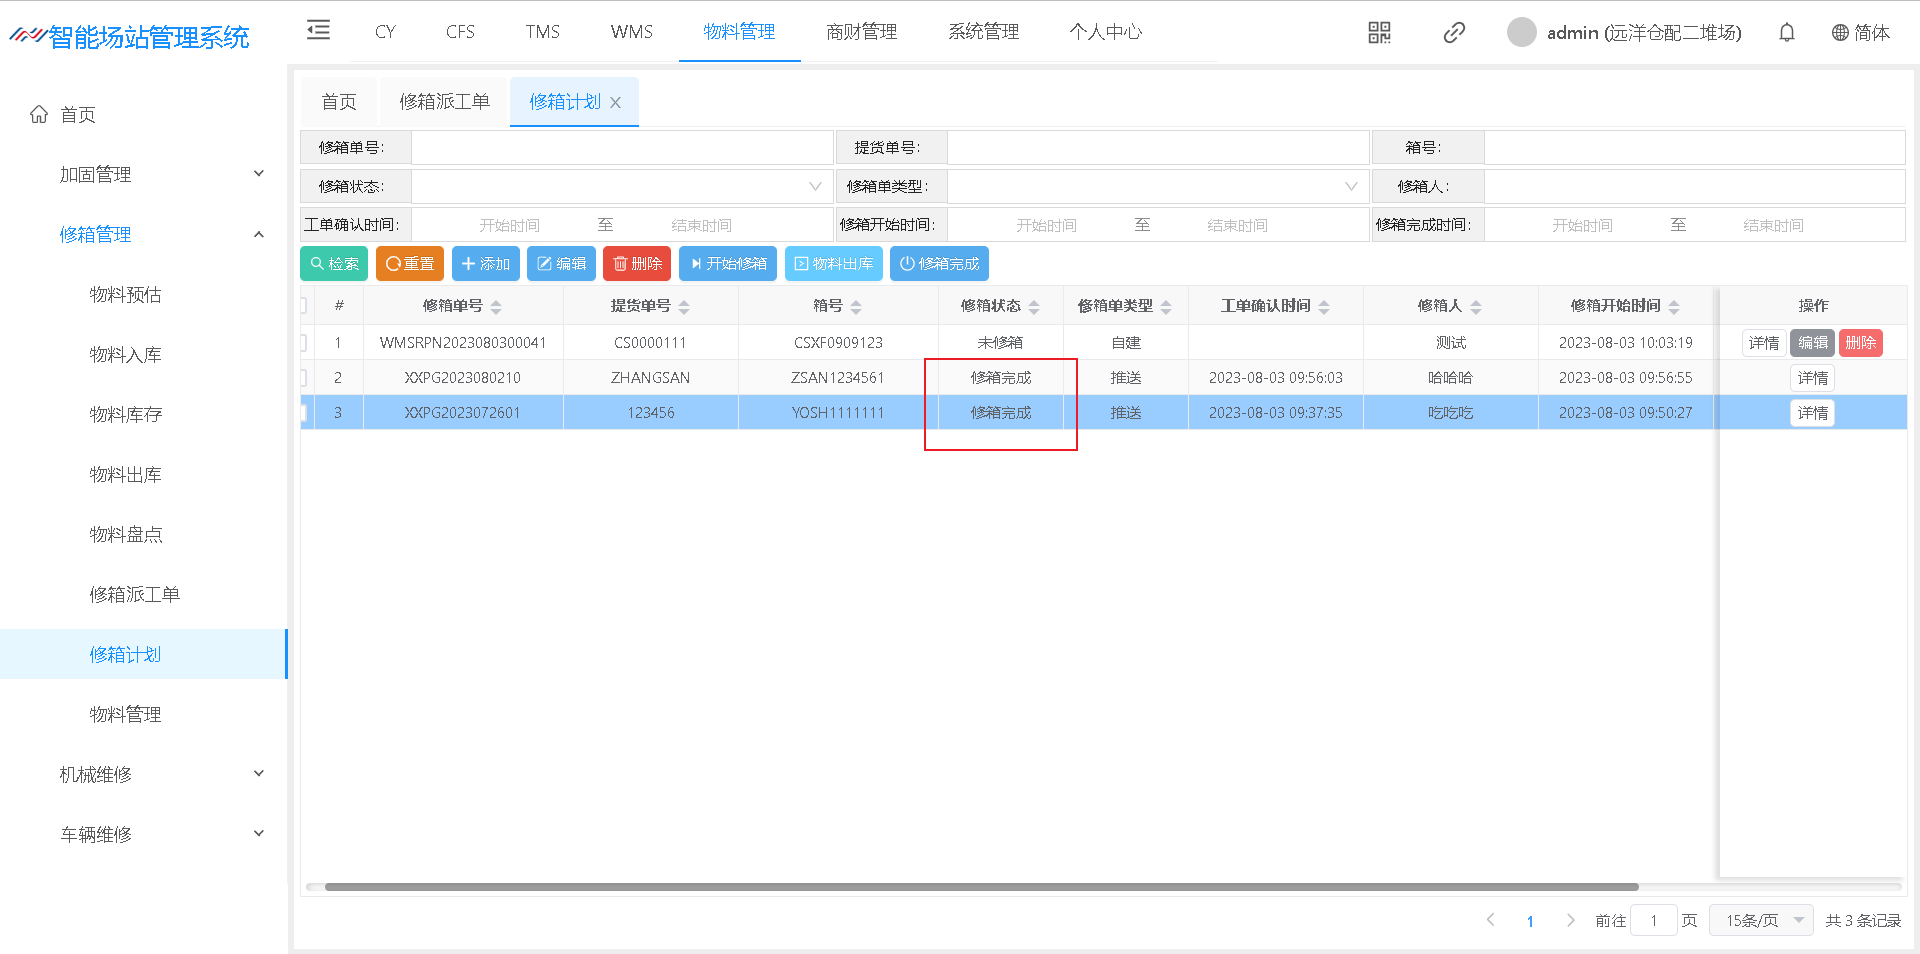Screen dimensions: 1920x954
Task: Click the horizontal scrollbar under the table
Action: [x=980, y=887]
